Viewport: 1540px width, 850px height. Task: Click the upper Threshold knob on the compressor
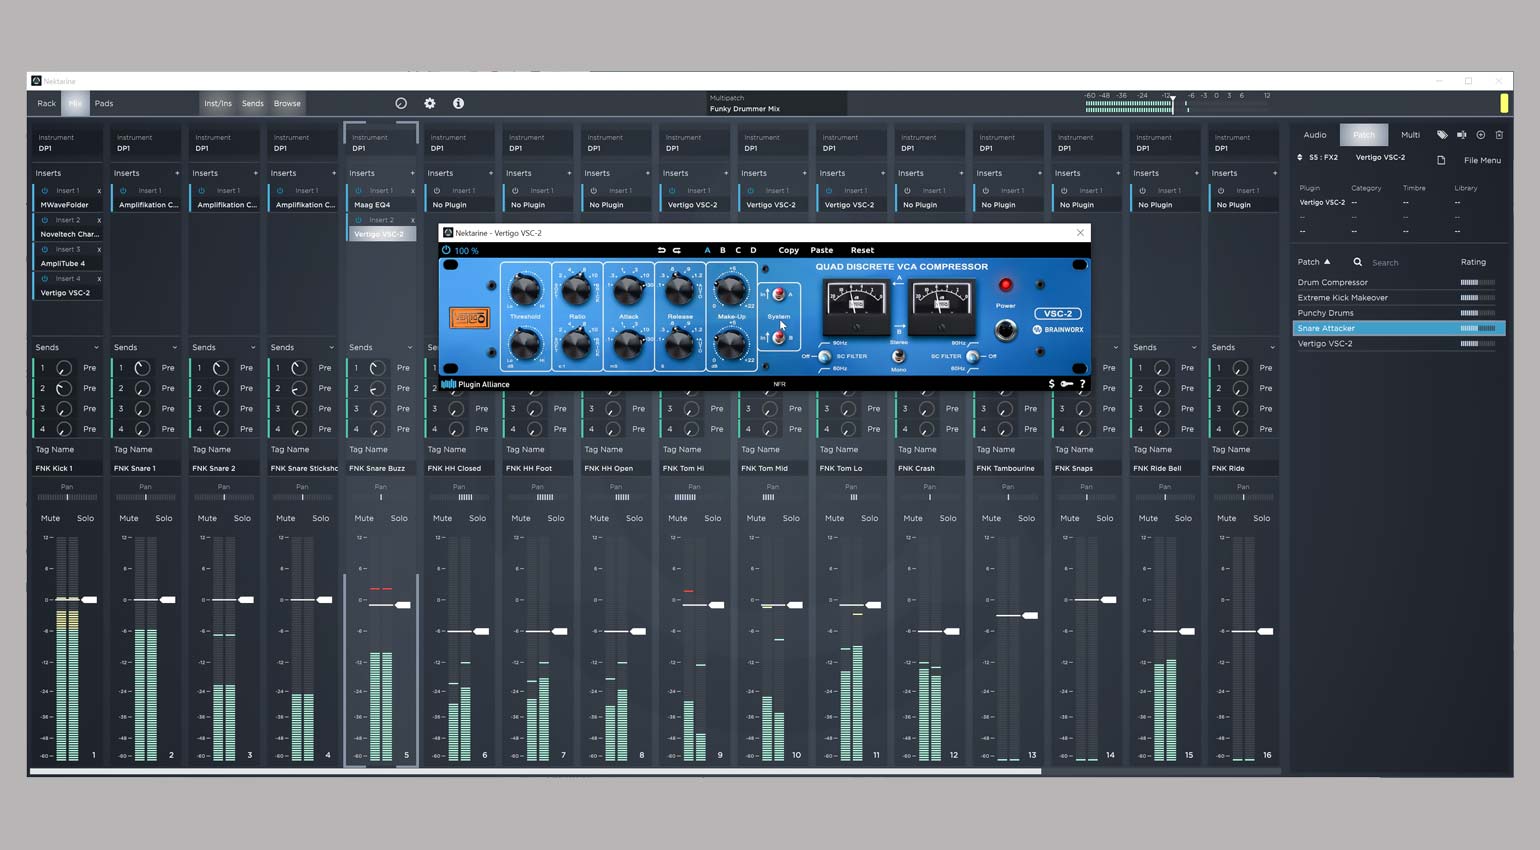tap(524, 291)
